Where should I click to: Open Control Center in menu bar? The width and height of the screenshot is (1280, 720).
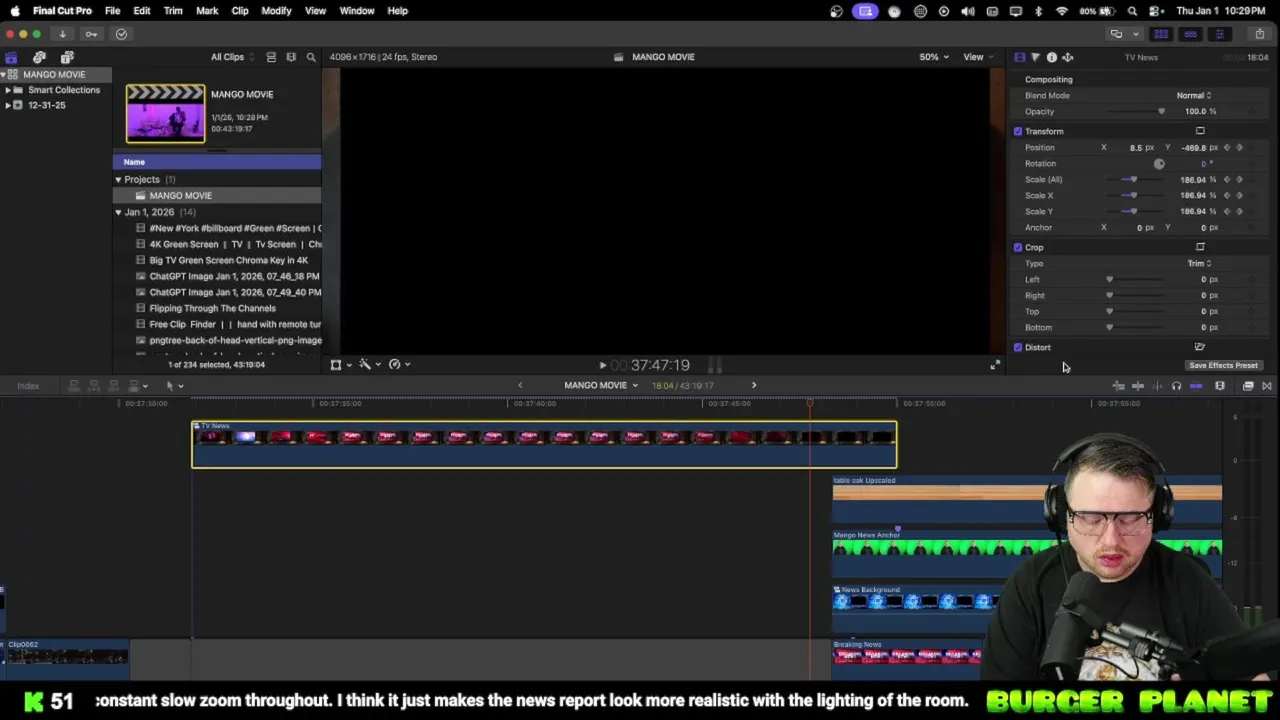click(x=1155, y=11)
